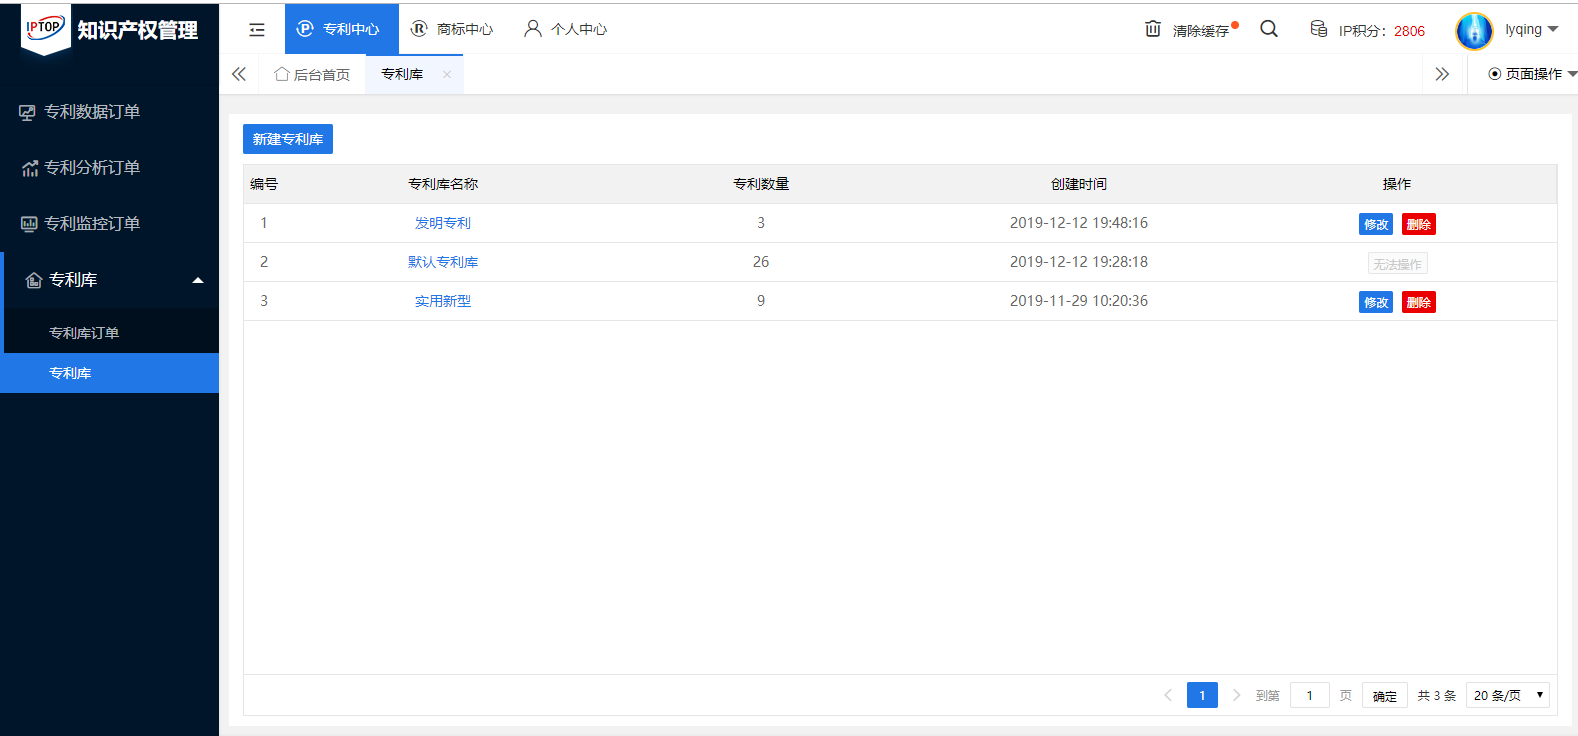Open 专利监控订单 in the sidebar
Image resolution: width=1578 pixels, height=736 pixels.
point(92,224)
